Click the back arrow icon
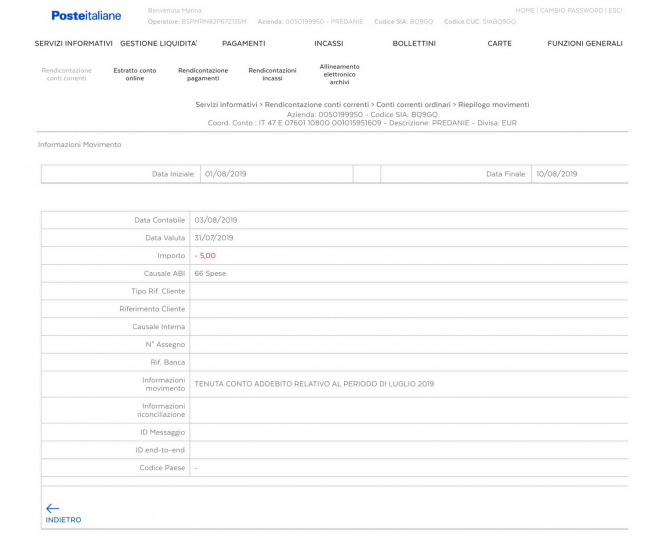659x555 pixels. point(53,508)
